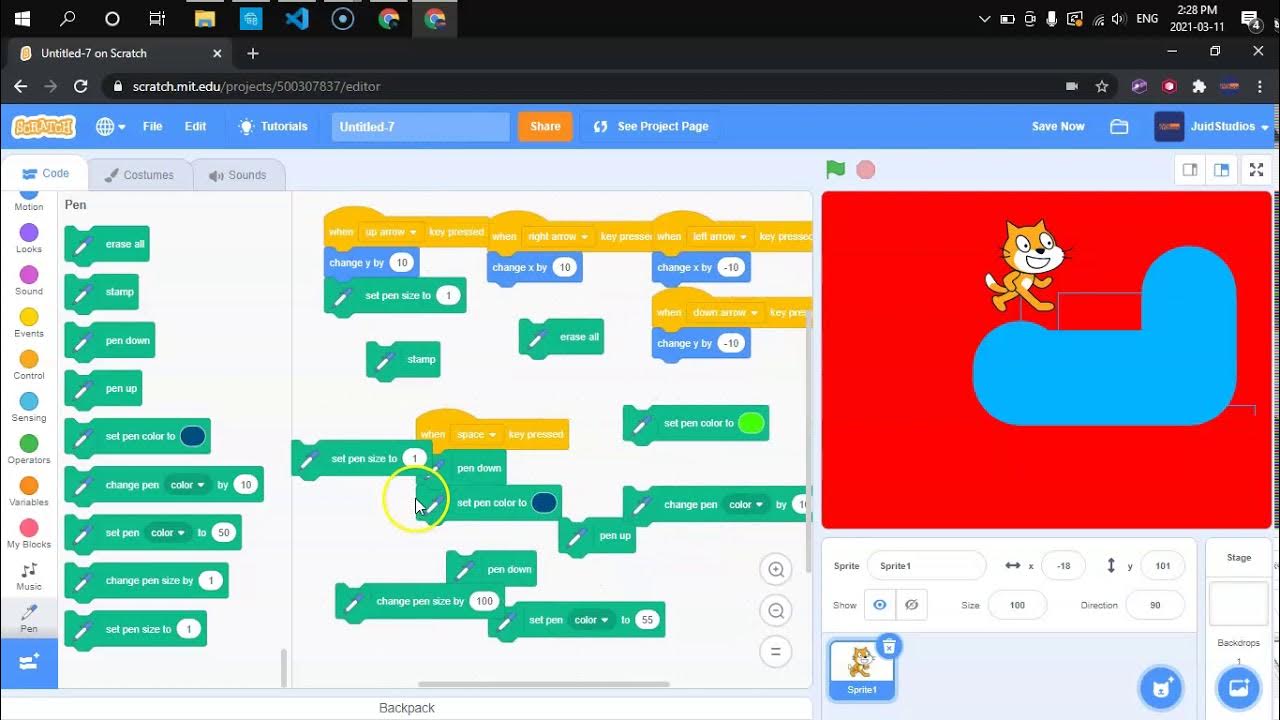Open the Choose a Sprite button

pos(1161,688)
